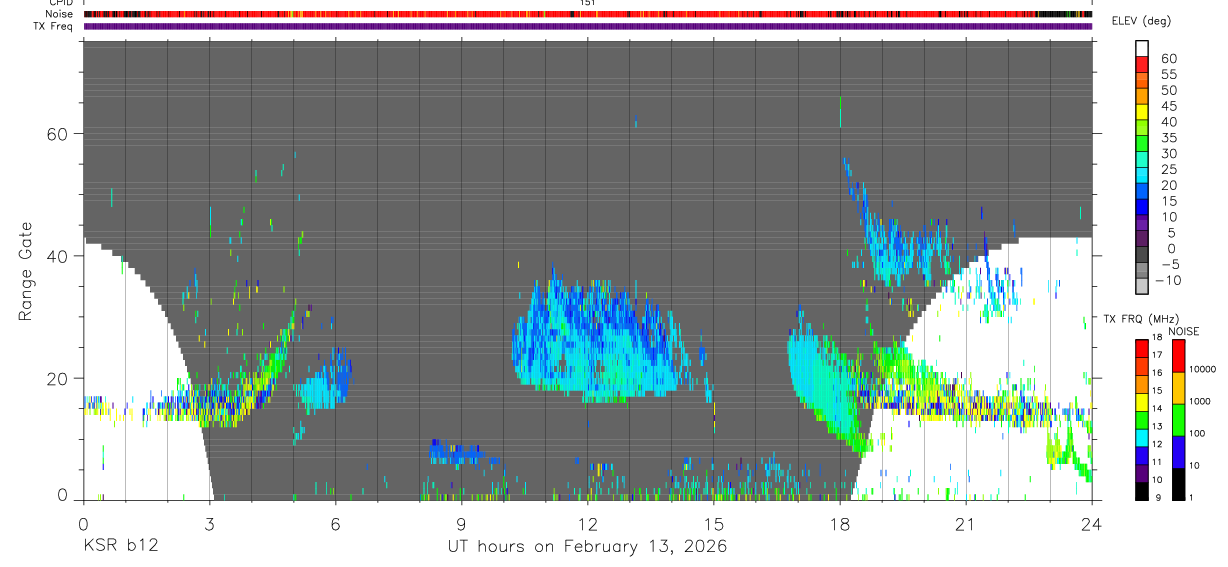Screen dimensions: 1228x567
Task: Click the ELEV legend label '−10'
Action: [1170, 280]
